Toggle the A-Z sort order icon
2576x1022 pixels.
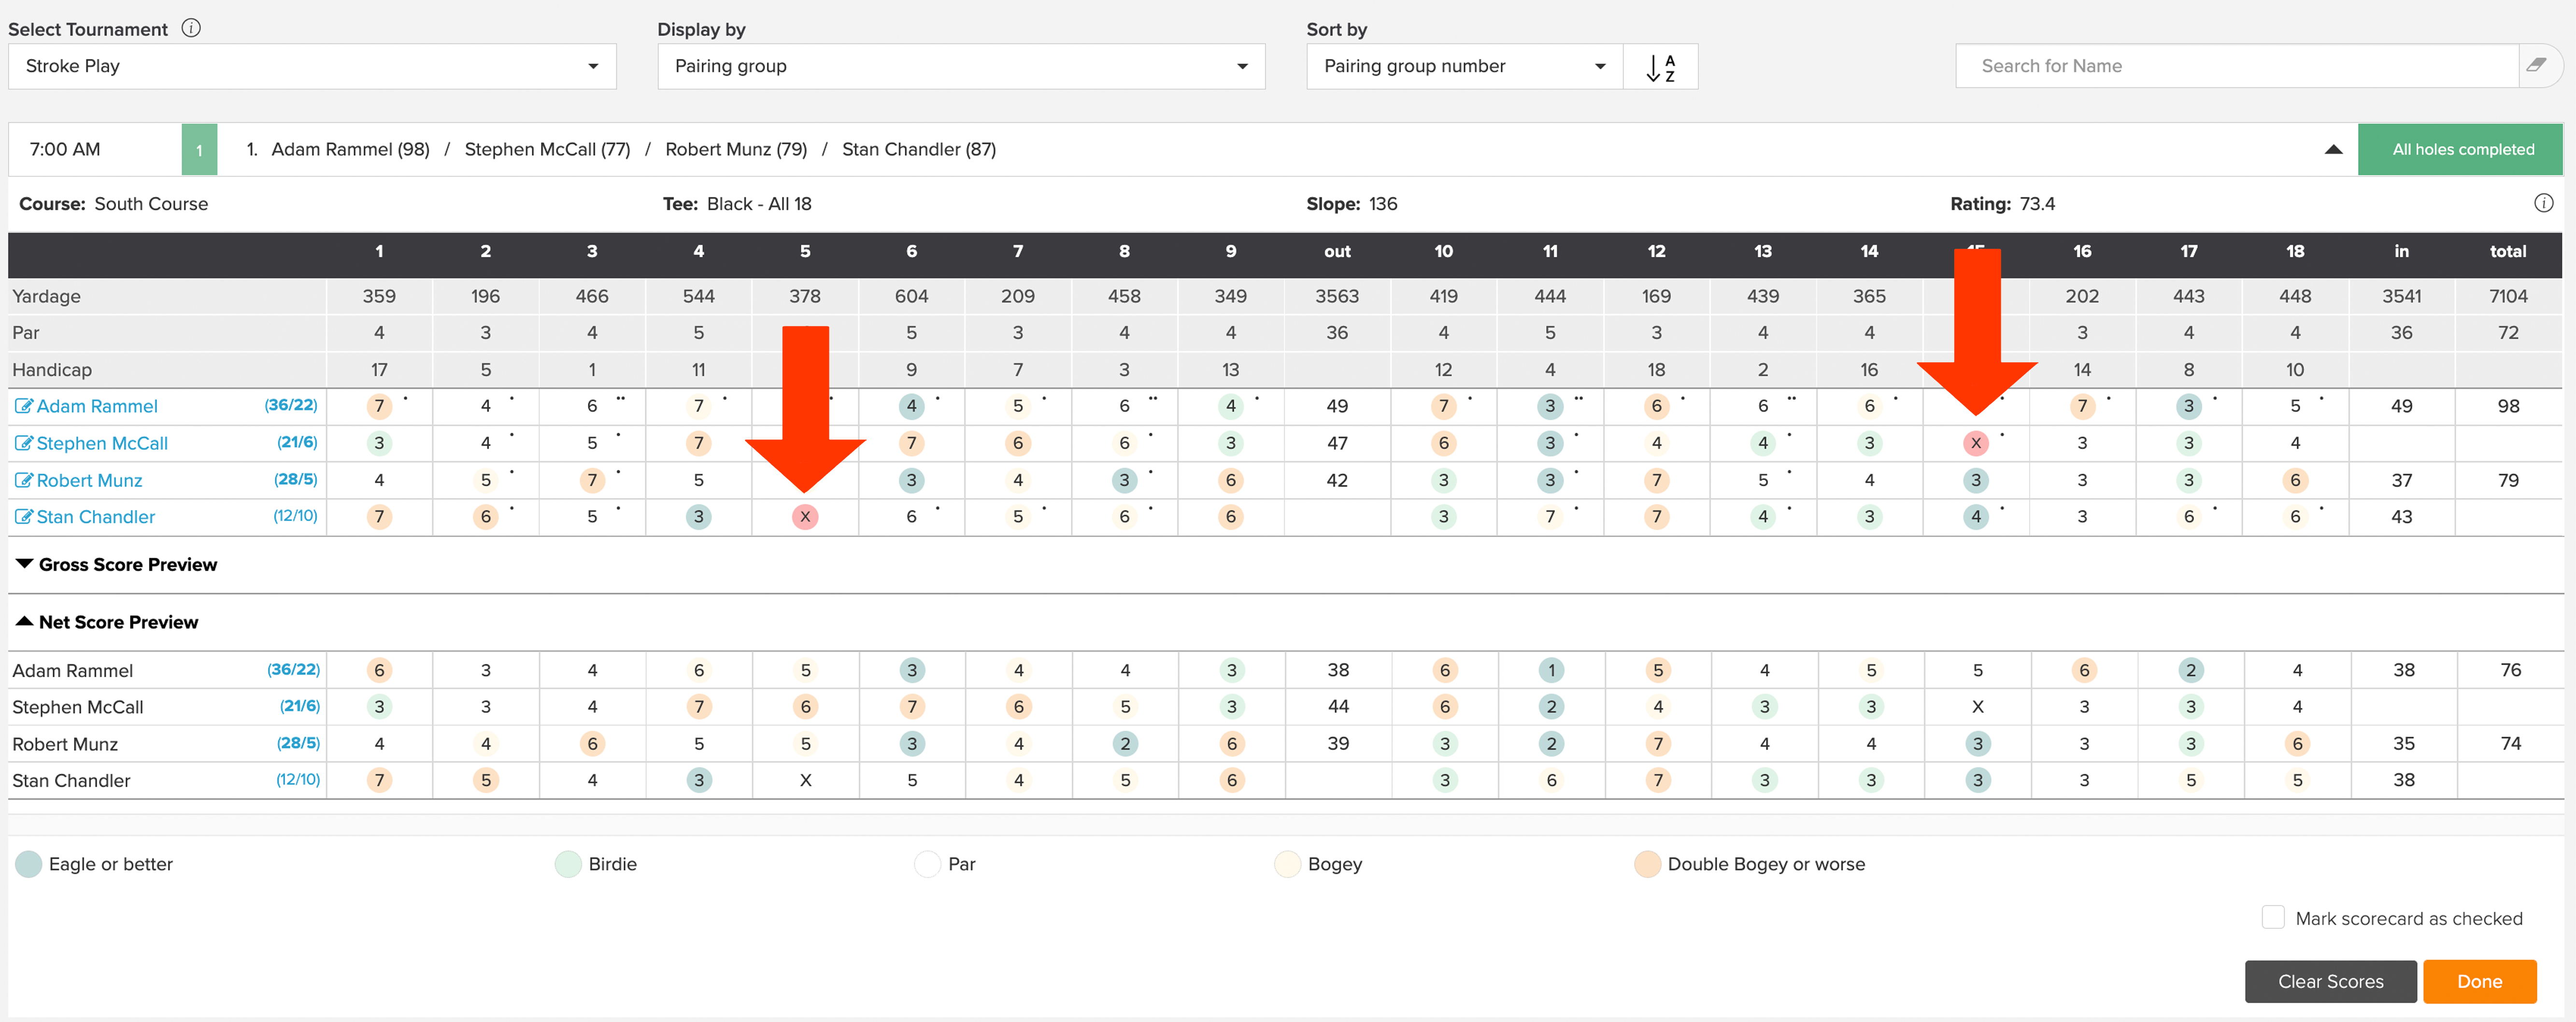1660,66
